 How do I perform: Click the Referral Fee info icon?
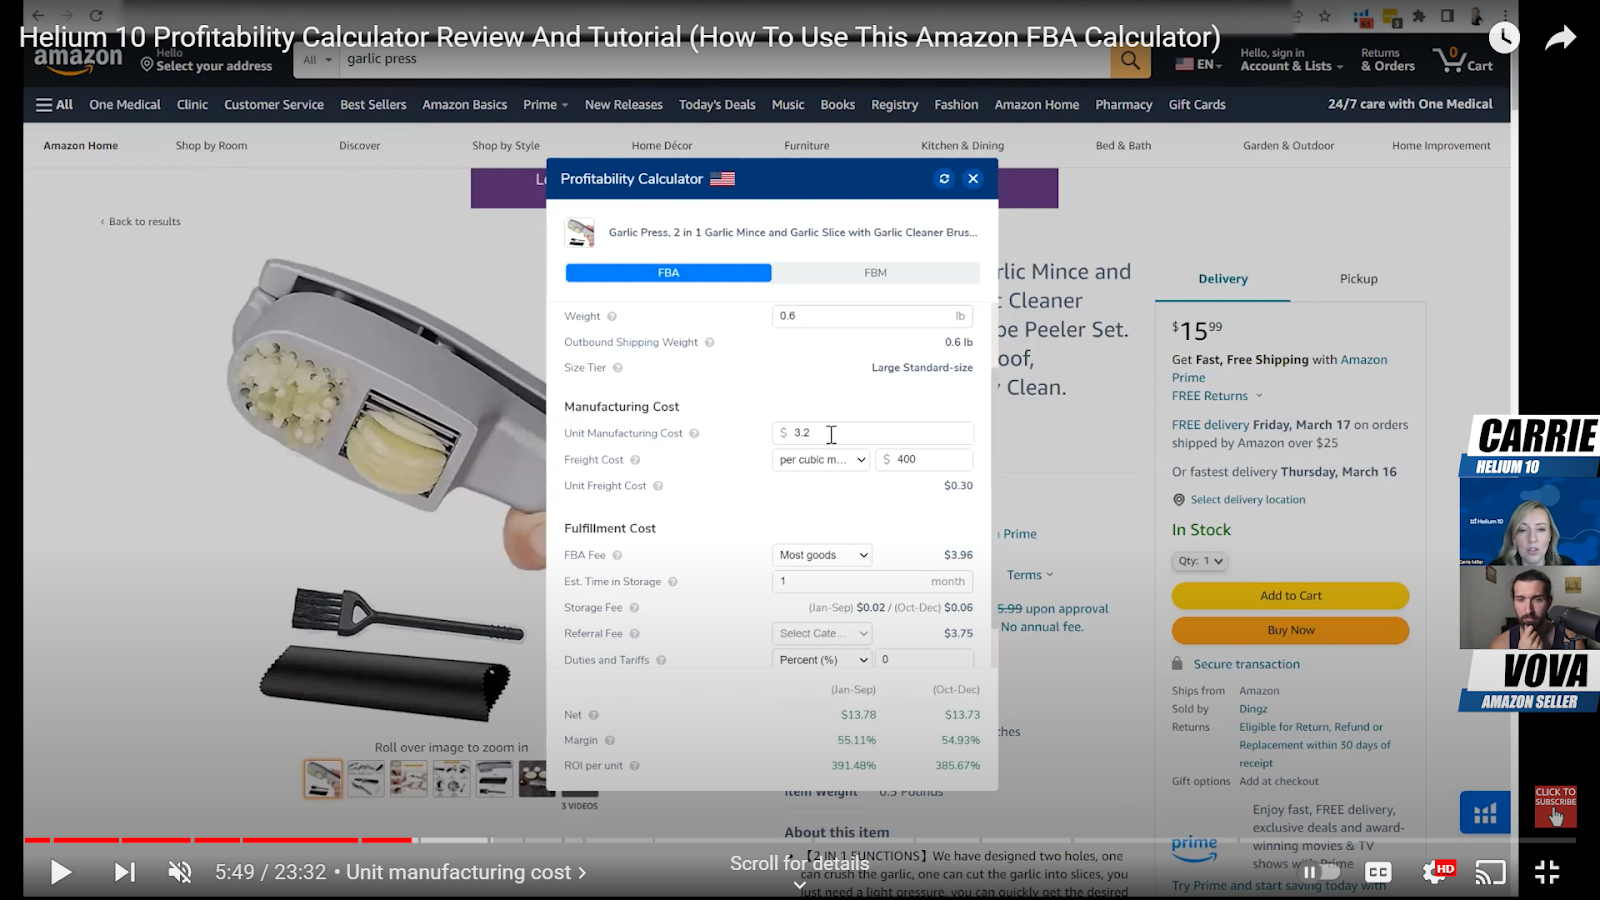635,634
